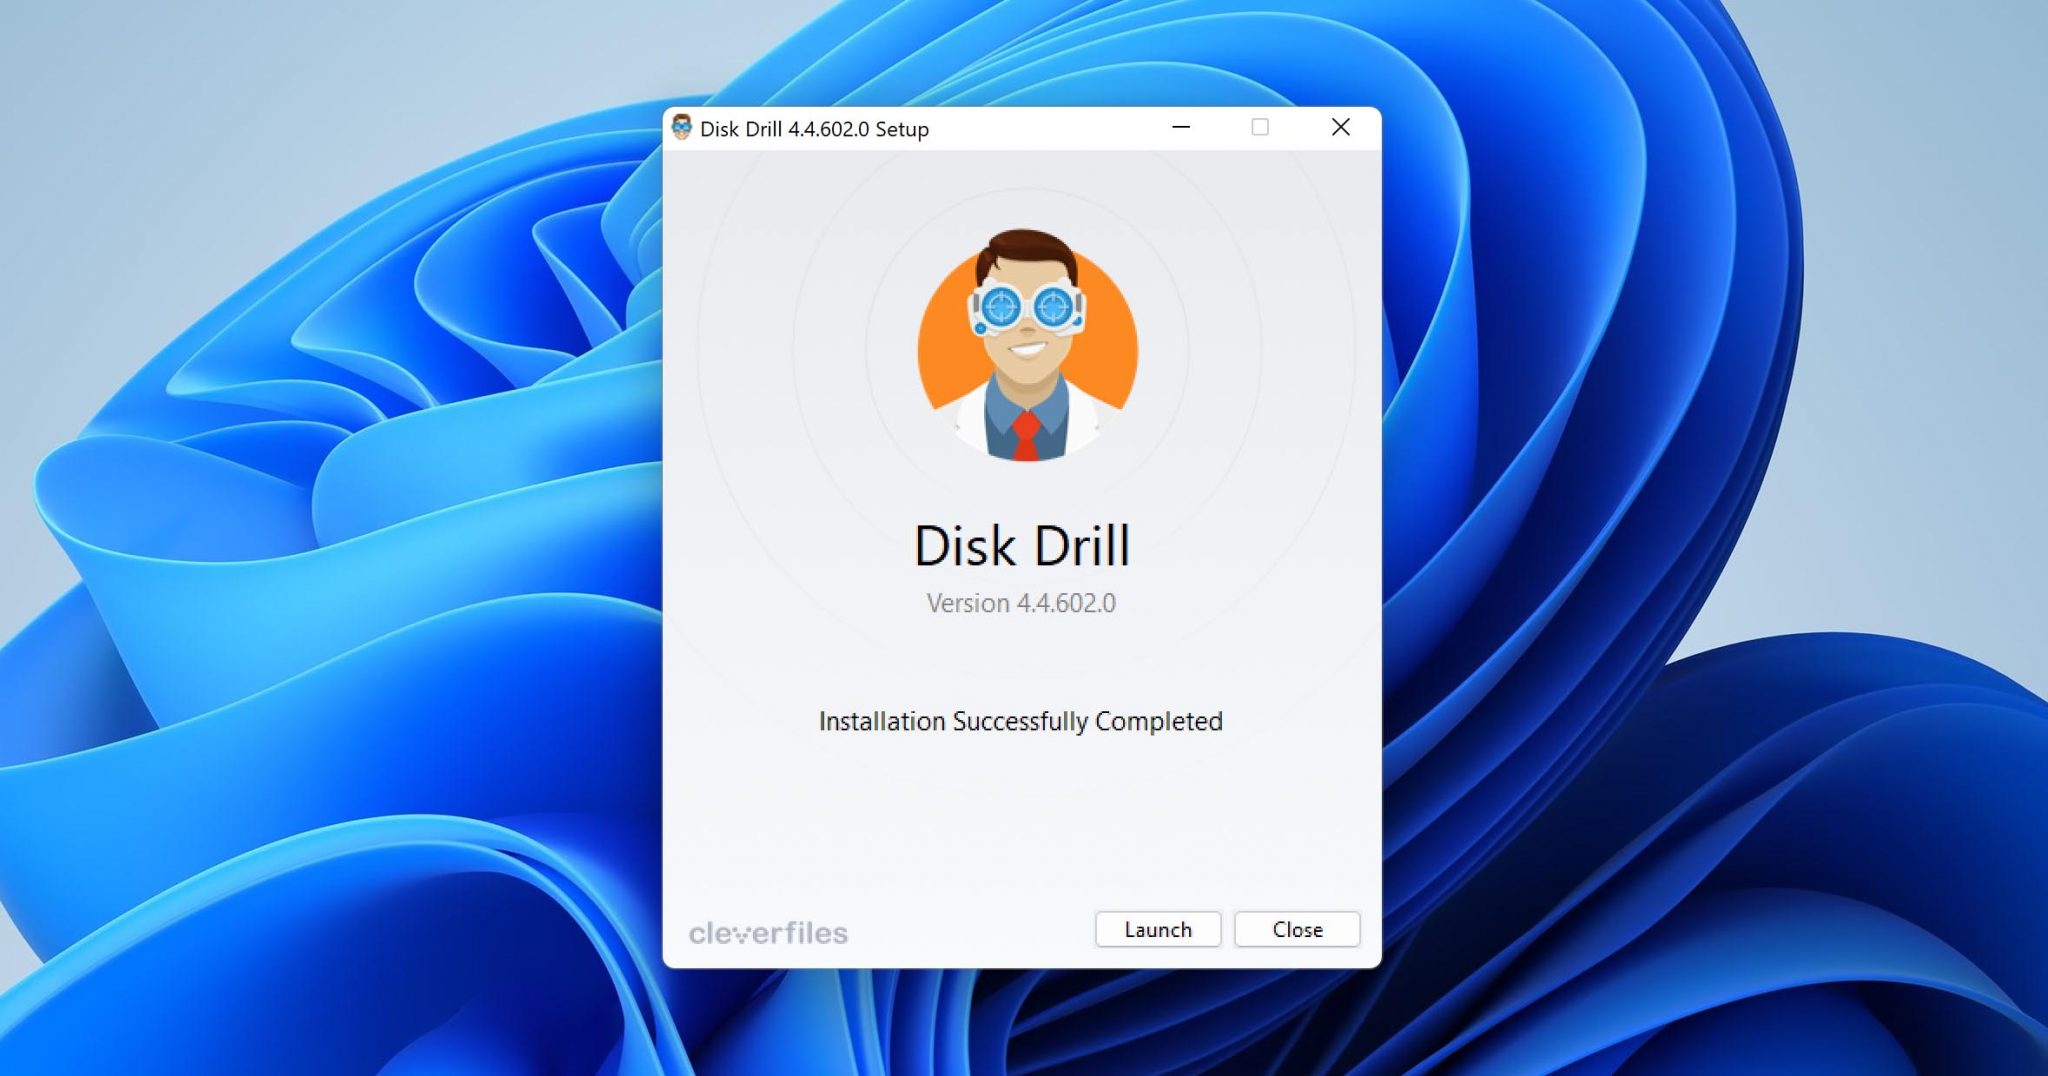The height and width of the screenshot is (1076, 2048).
Task: Click the 'Disk Drill' heading text
Action: [x=1022, y=546]
